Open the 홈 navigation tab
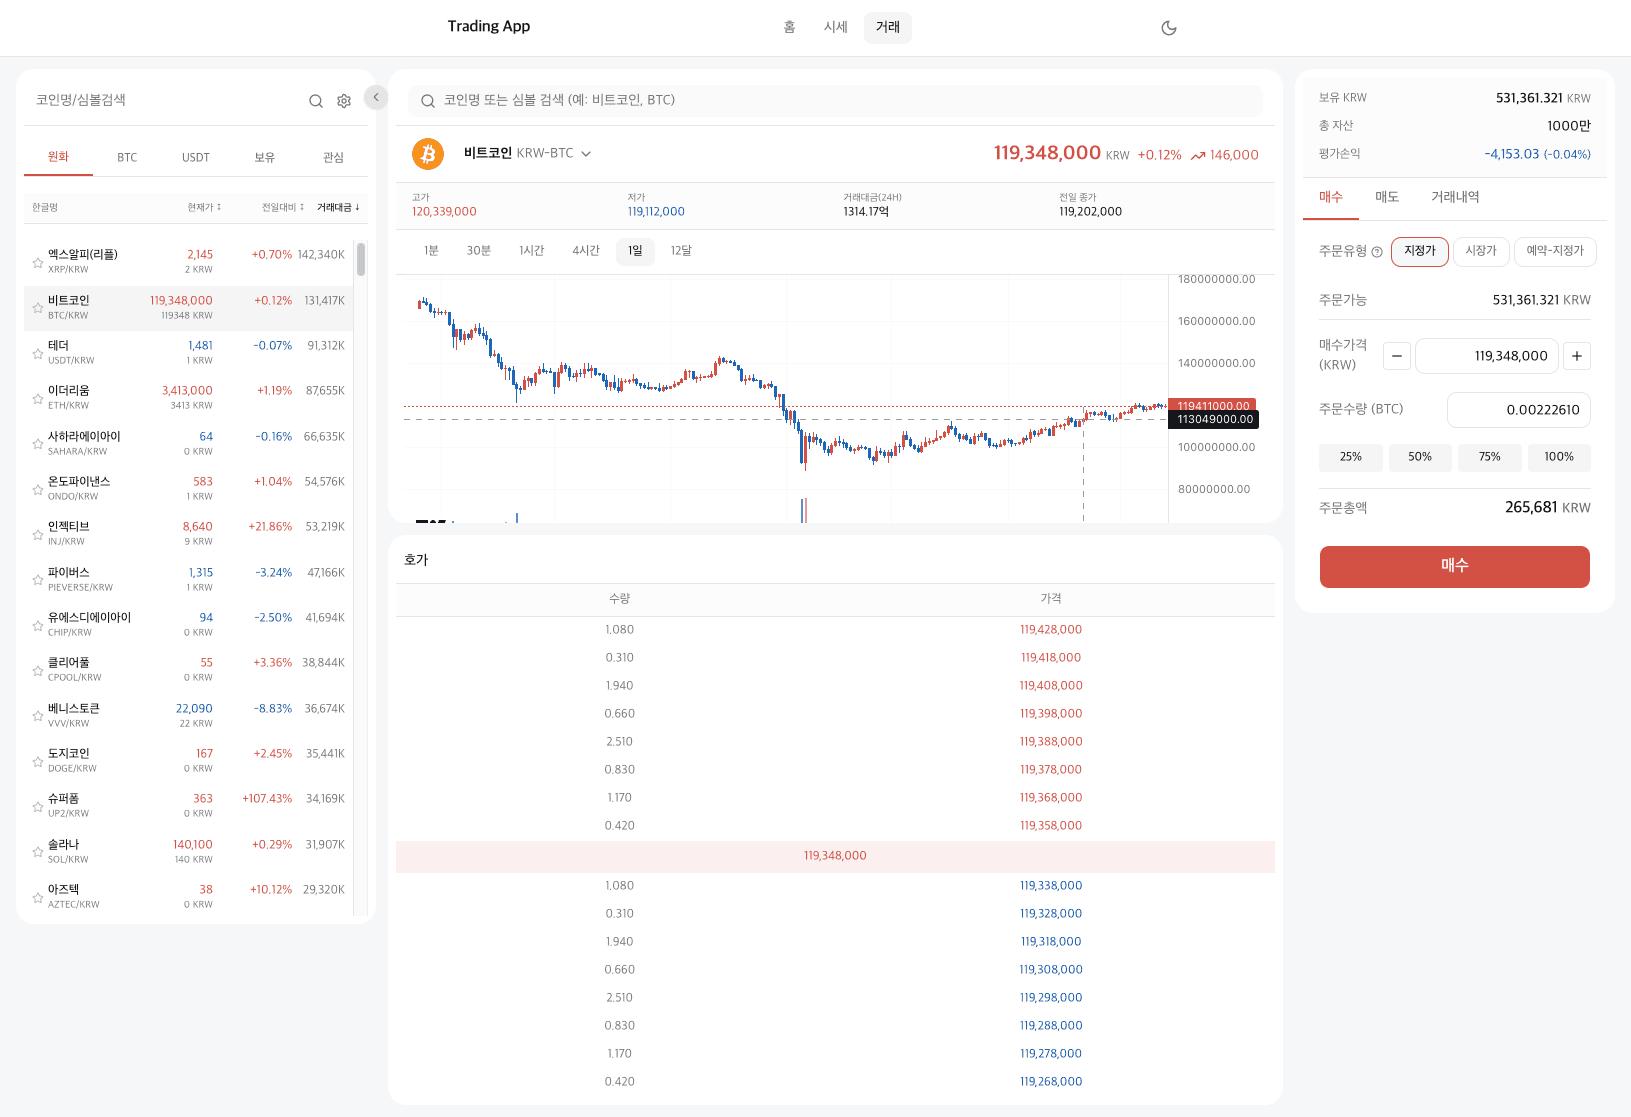 (x=789, y=27)
